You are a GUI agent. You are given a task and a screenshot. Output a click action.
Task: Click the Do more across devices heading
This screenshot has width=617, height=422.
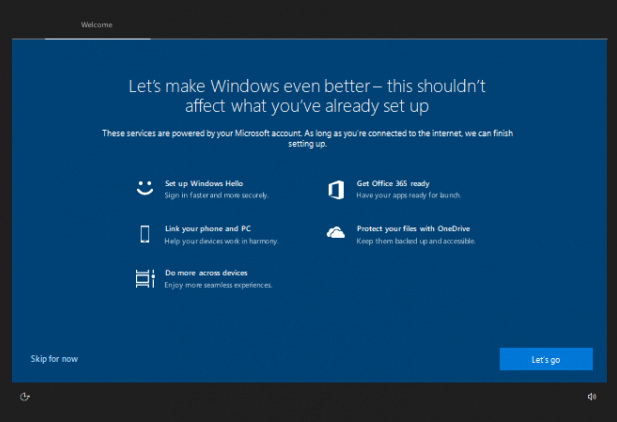coord(206,273)
